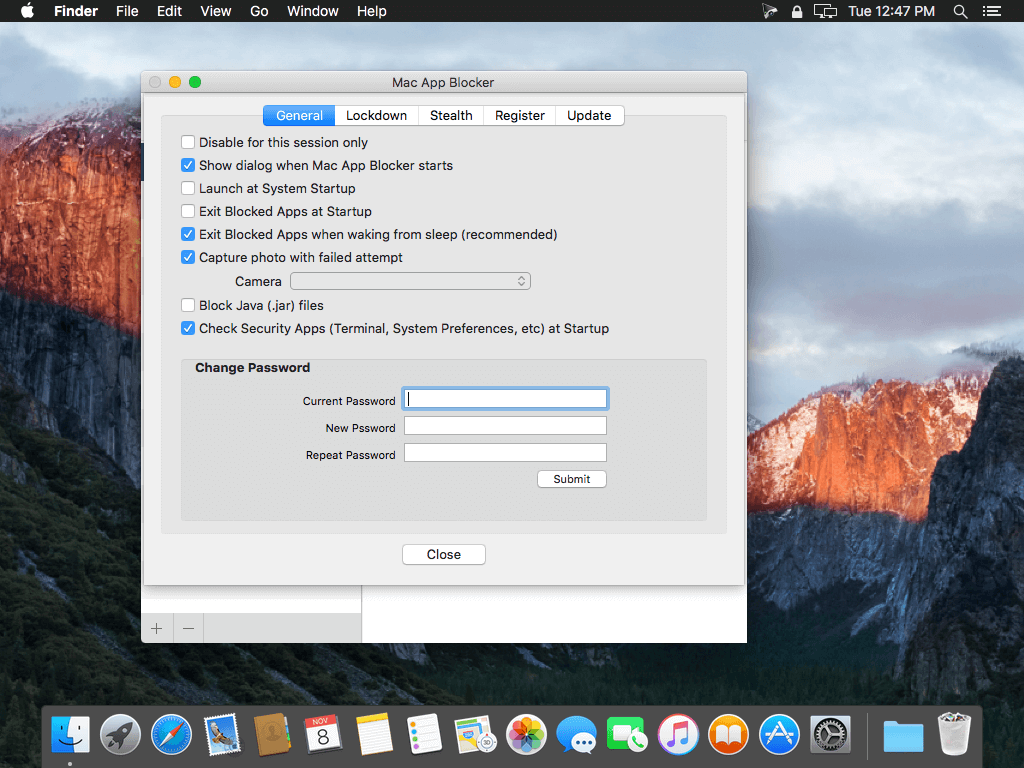Screen dimensions: 1024x768
Task: Open the Finder menu
Action: pyautogui.click(x=76, y=11)
